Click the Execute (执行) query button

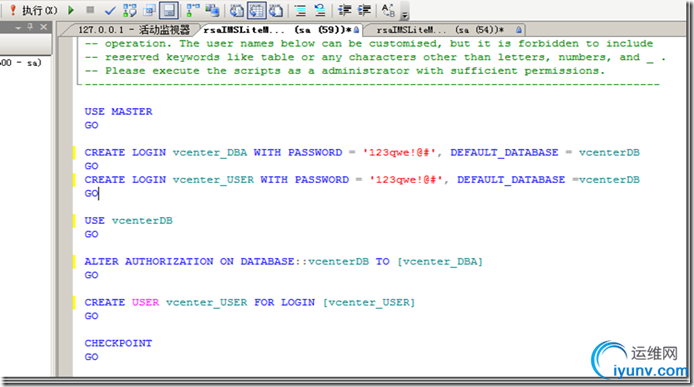point(34,10)
